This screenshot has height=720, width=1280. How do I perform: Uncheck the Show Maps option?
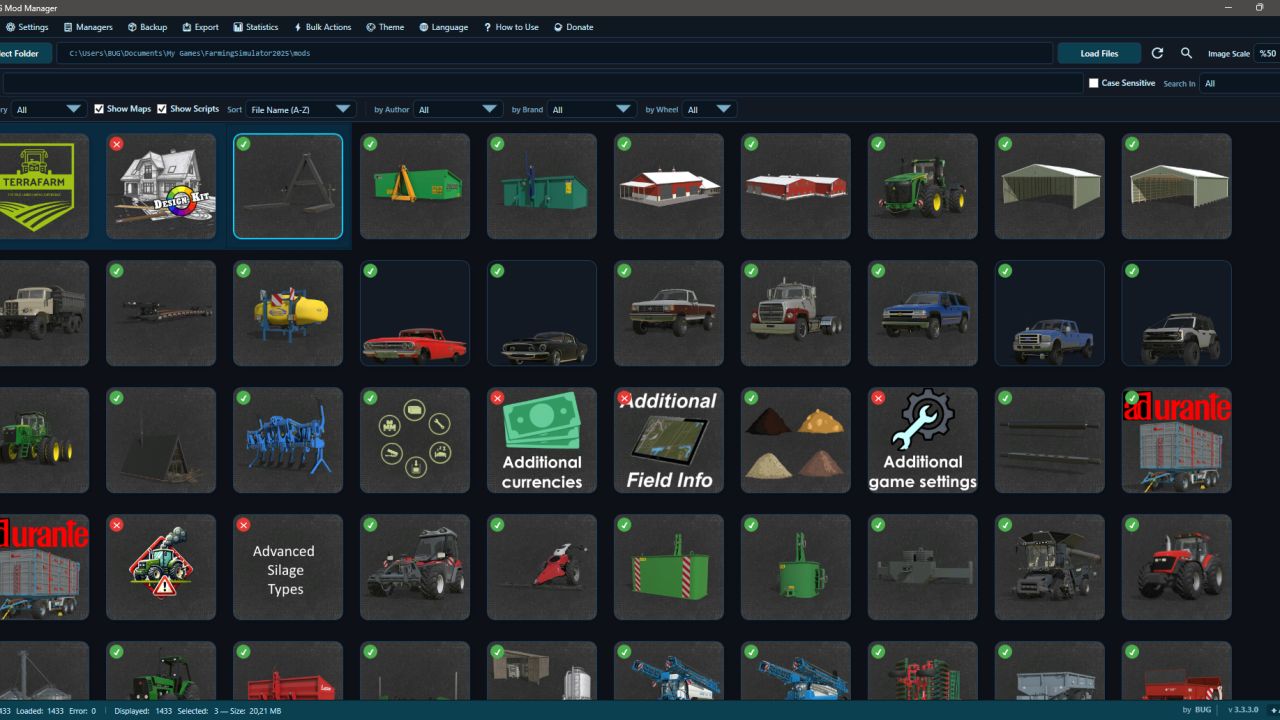(x=98, y=109)
